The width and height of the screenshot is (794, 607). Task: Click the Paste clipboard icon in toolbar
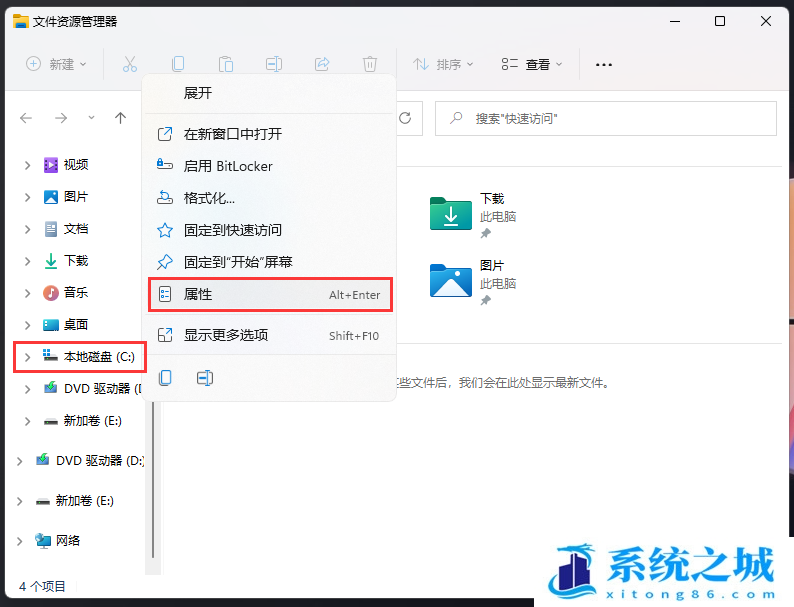[x=226, y=64]
